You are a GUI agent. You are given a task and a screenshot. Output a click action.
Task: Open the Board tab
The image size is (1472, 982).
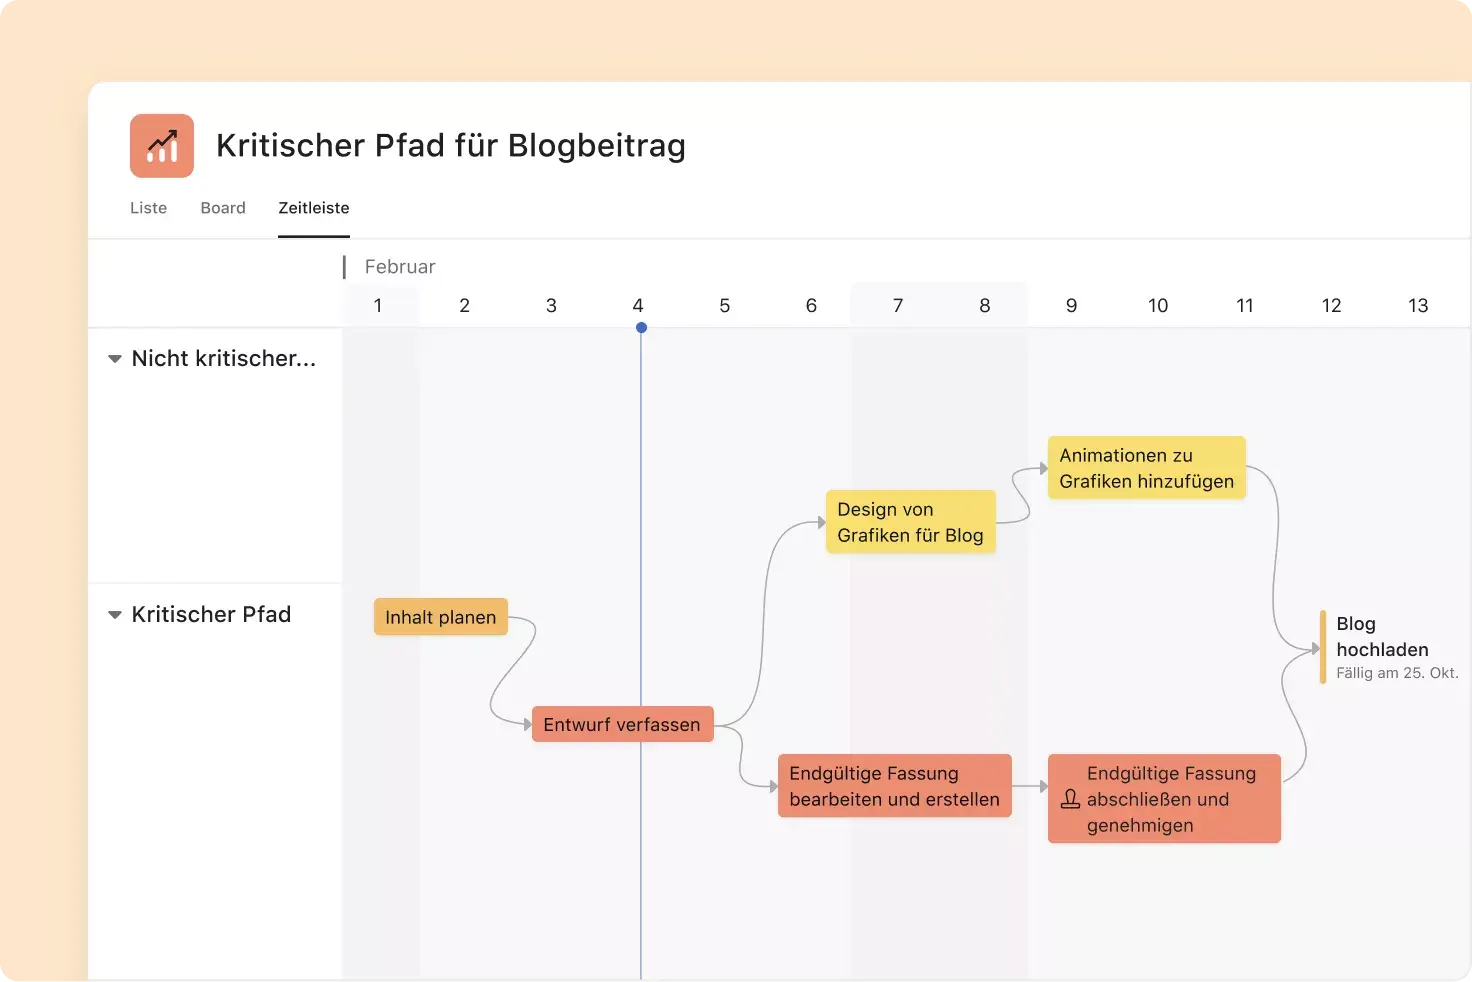[223, 208]
